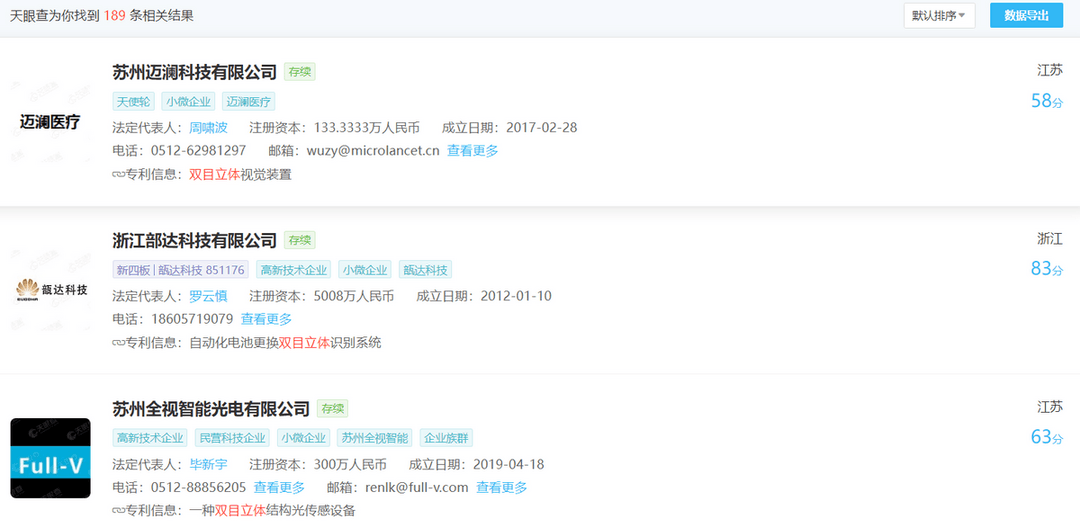Click the 瓯达科技 company logo
Screen dimensions: 1080x528
[50, 290]
